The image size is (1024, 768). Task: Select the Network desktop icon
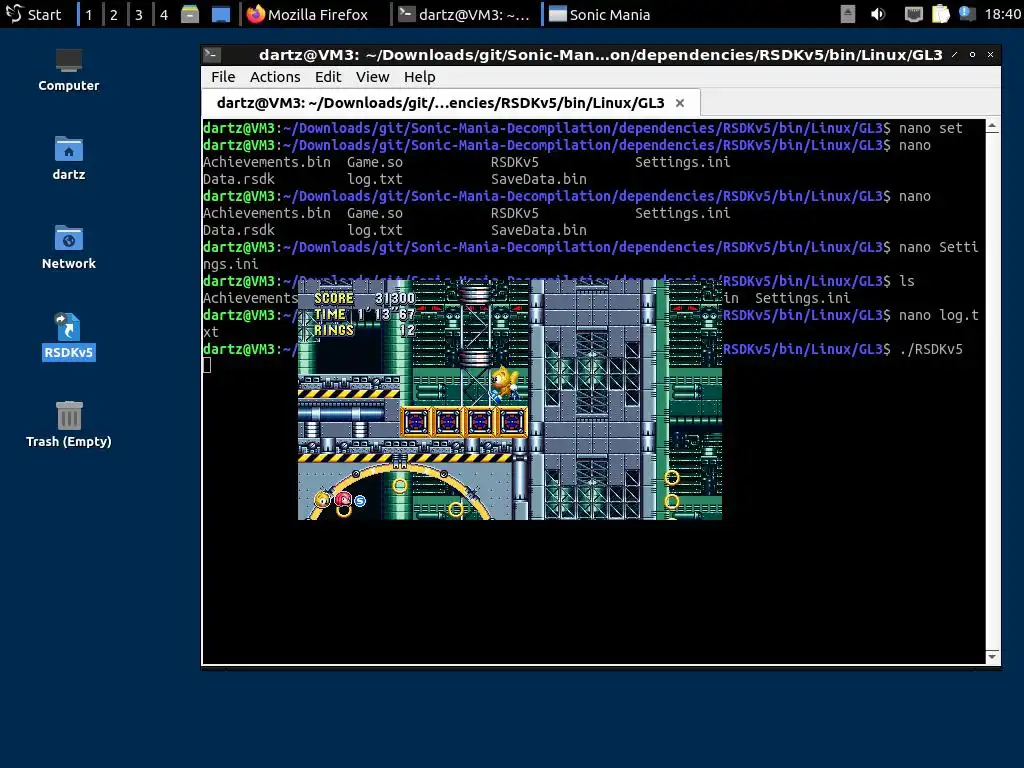point(69,247)
